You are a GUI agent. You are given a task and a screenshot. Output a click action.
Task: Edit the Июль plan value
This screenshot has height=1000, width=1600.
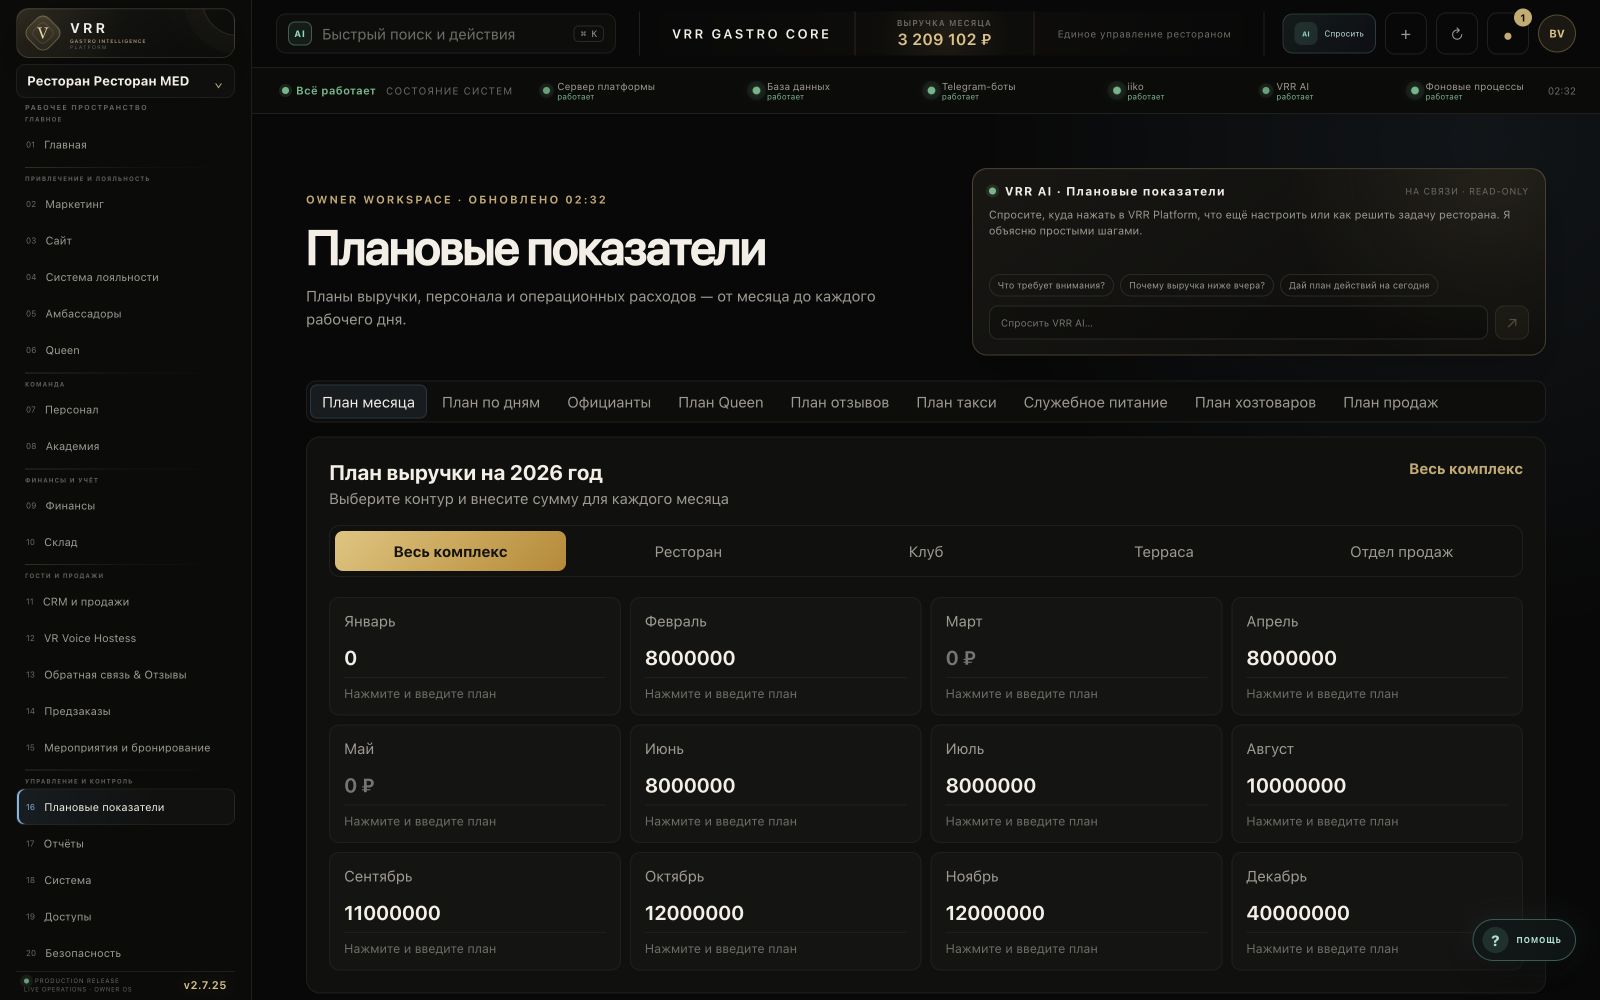(1076, 786)
